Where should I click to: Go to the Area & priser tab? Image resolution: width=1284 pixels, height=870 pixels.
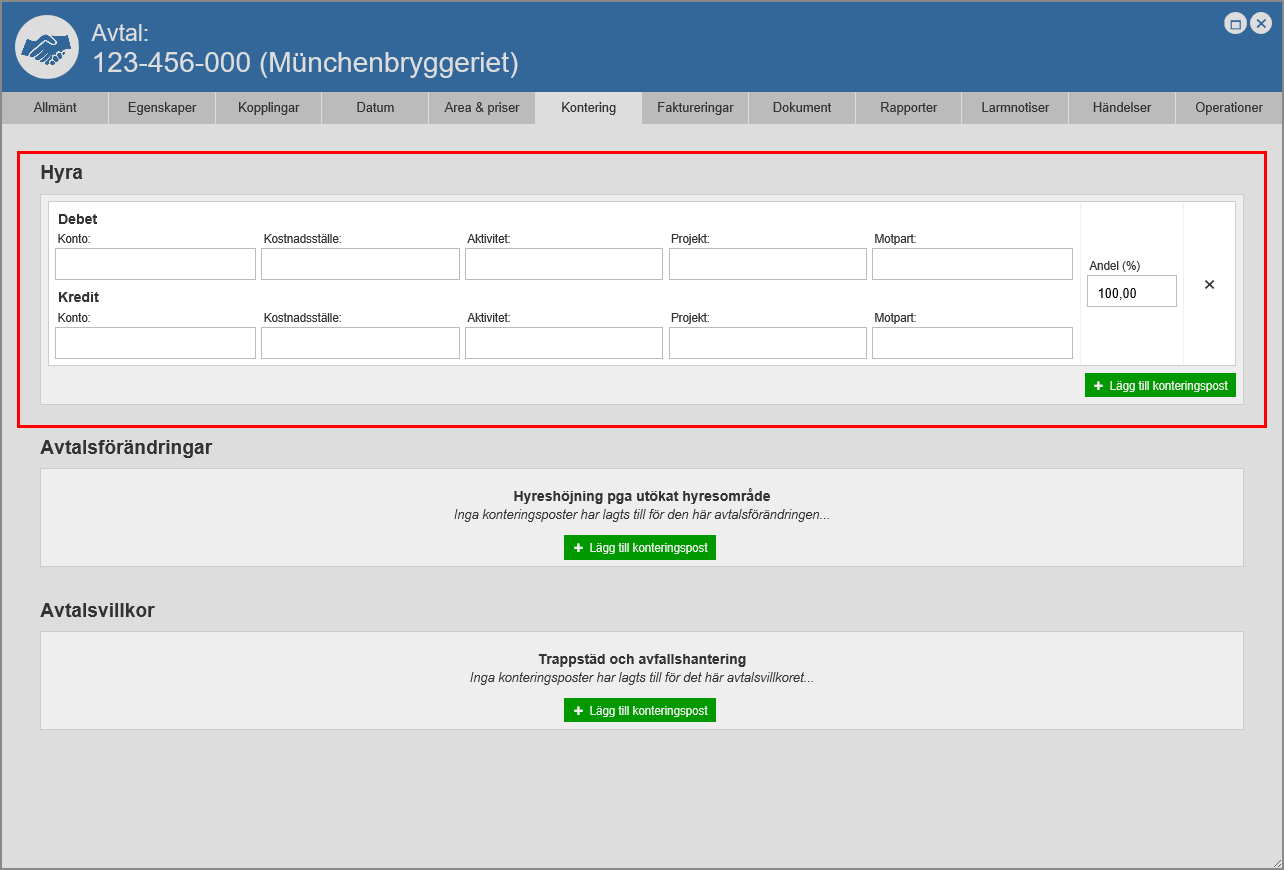482,108
